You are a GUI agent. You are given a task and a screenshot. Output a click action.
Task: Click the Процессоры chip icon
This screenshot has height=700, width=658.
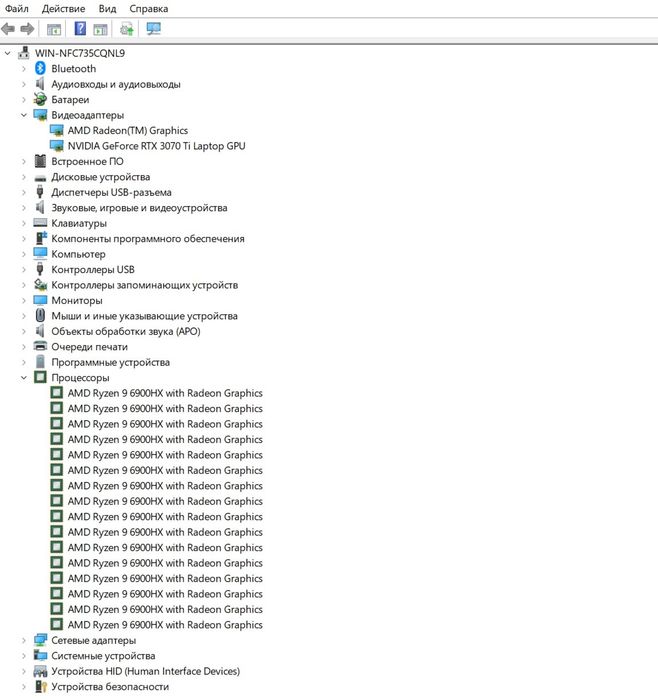click(x=40, y=377)
